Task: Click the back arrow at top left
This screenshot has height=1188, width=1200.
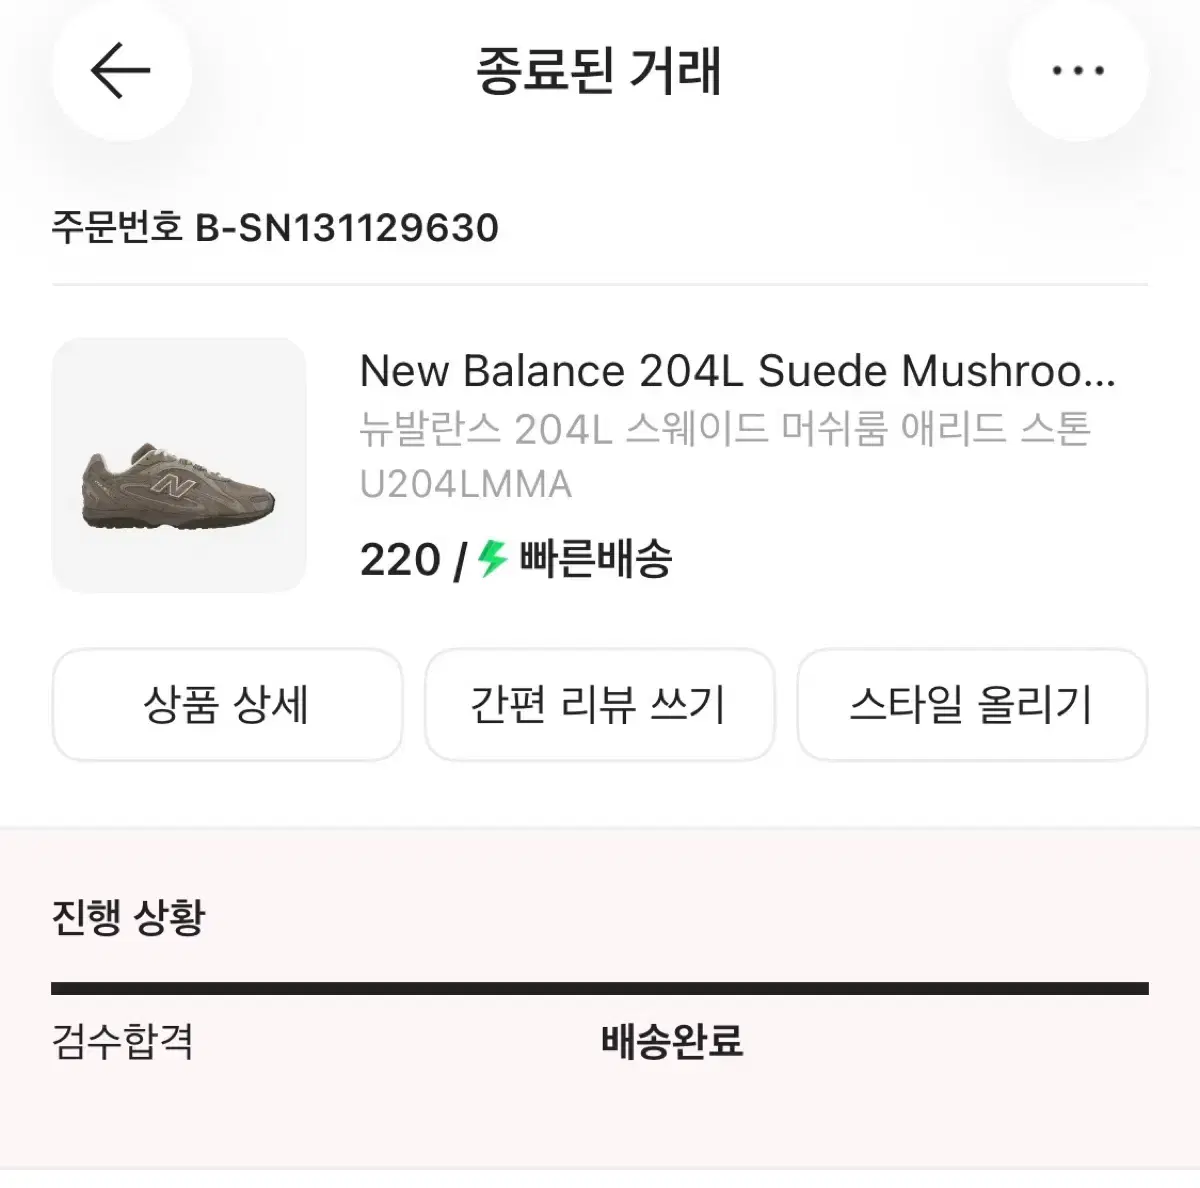Action: [x=120, y=70]
